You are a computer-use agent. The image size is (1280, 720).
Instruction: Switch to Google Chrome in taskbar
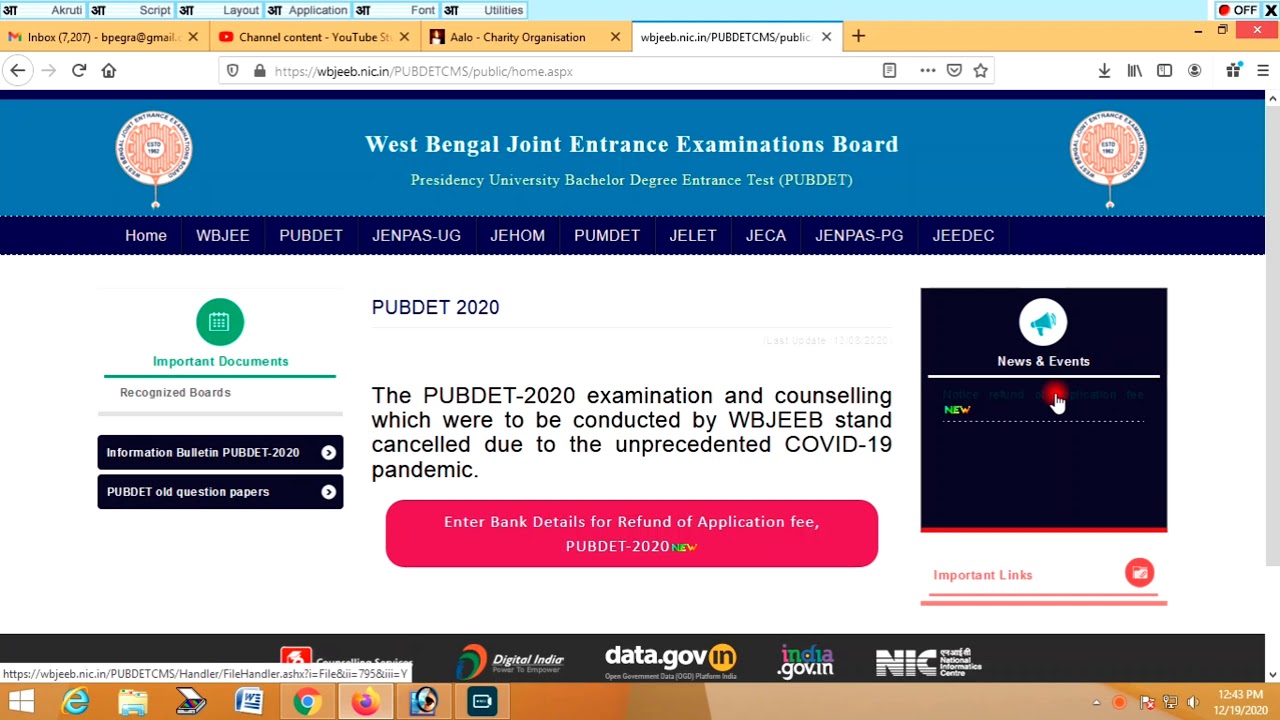307,702
